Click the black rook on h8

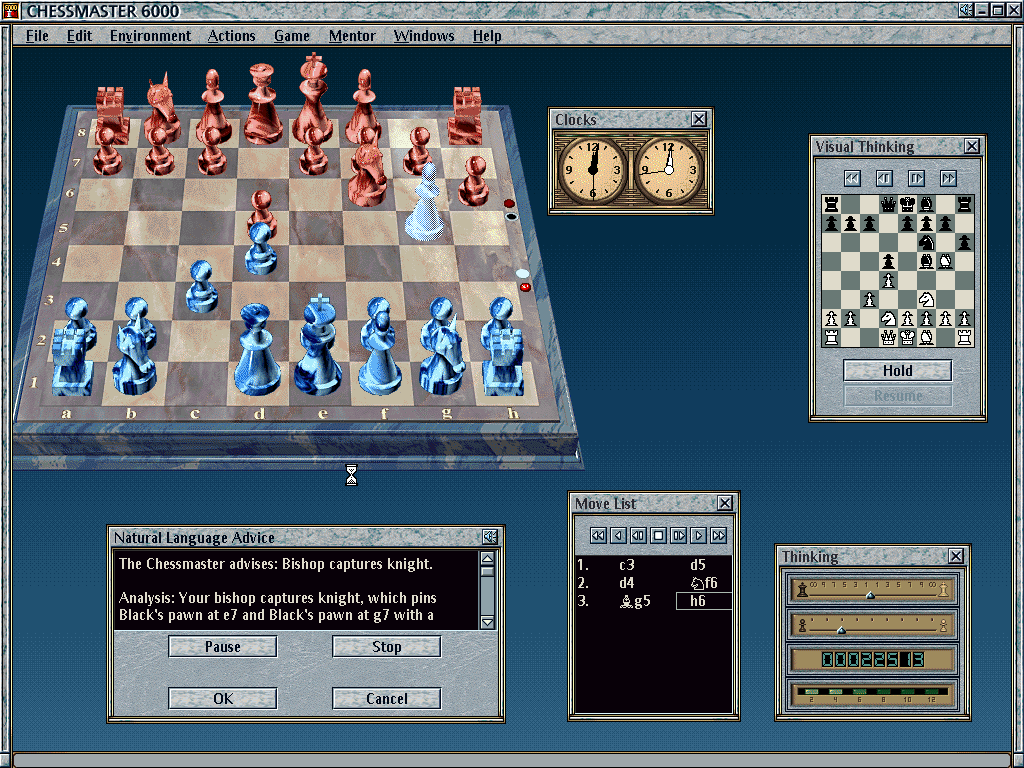[x=468, y=114]
